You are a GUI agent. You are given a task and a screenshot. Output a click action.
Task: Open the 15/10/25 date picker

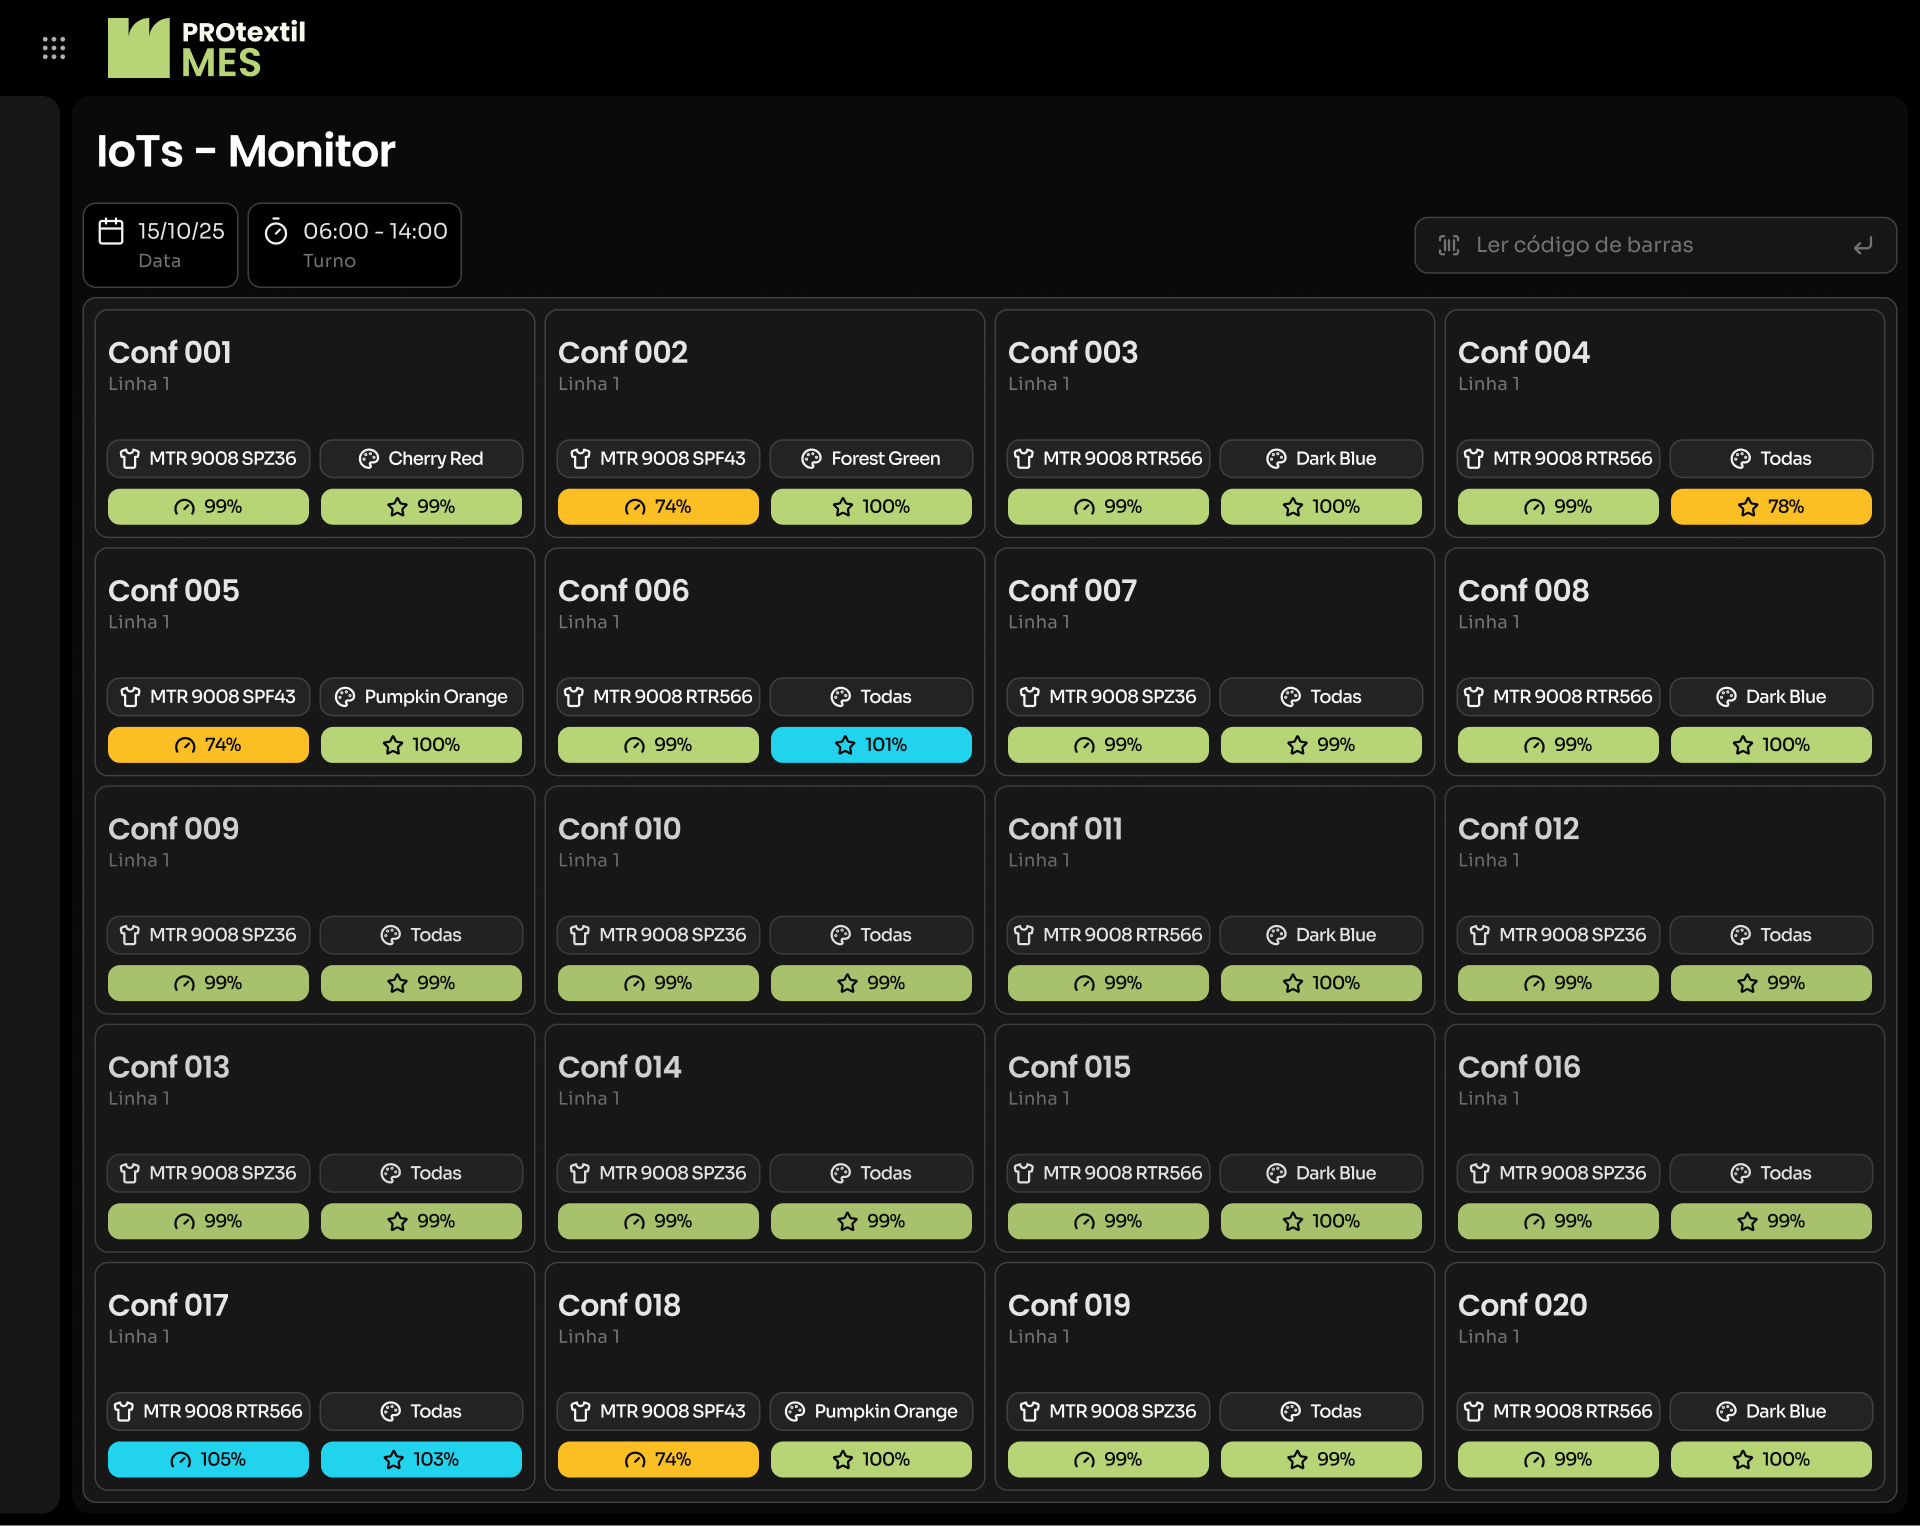(x=161, y=245)
